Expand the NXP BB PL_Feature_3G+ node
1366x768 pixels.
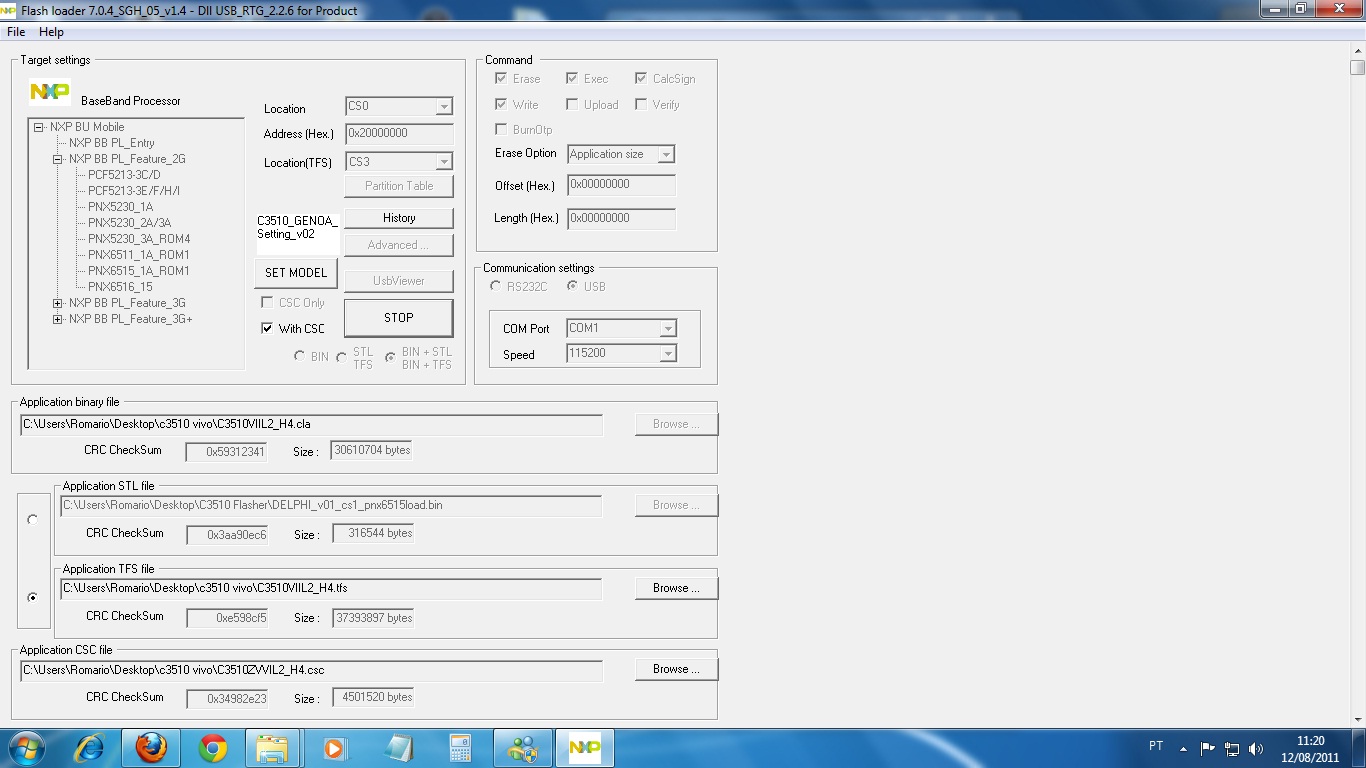(57, 319)
